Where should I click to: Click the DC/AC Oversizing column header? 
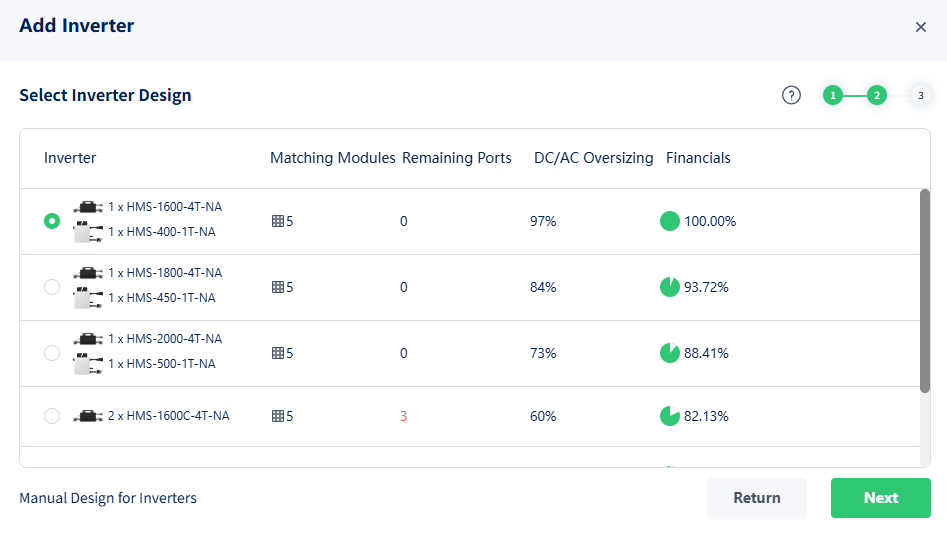(x=594, y=158)
